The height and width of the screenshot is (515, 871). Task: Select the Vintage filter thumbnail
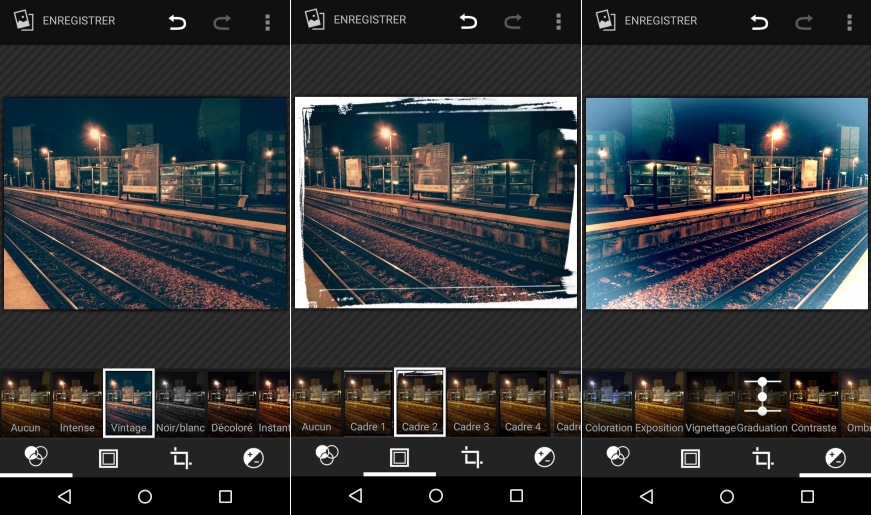(129, 403)
